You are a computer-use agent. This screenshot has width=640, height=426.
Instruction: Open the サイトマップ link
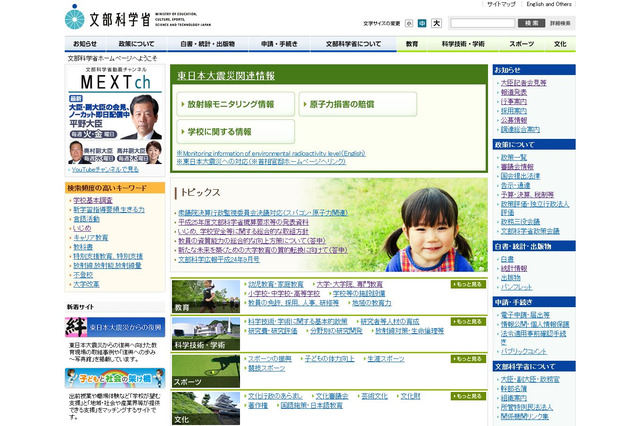pos(501,4)
